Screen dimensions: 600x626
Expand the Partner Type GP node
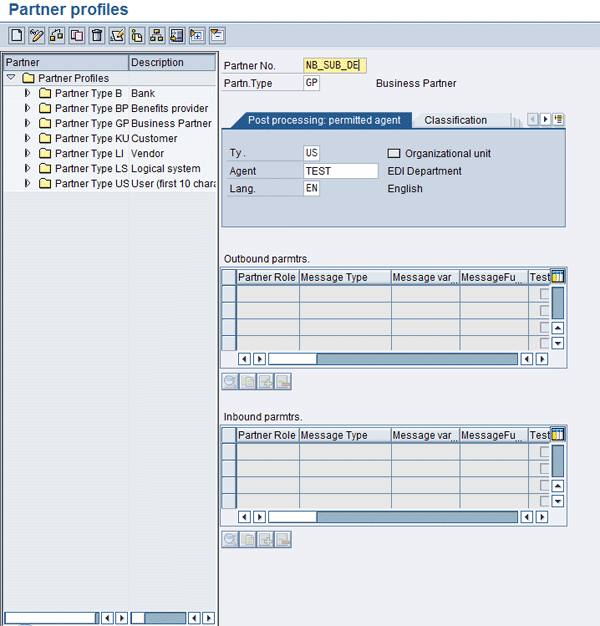pyautogui.click(x=28, y=123)
